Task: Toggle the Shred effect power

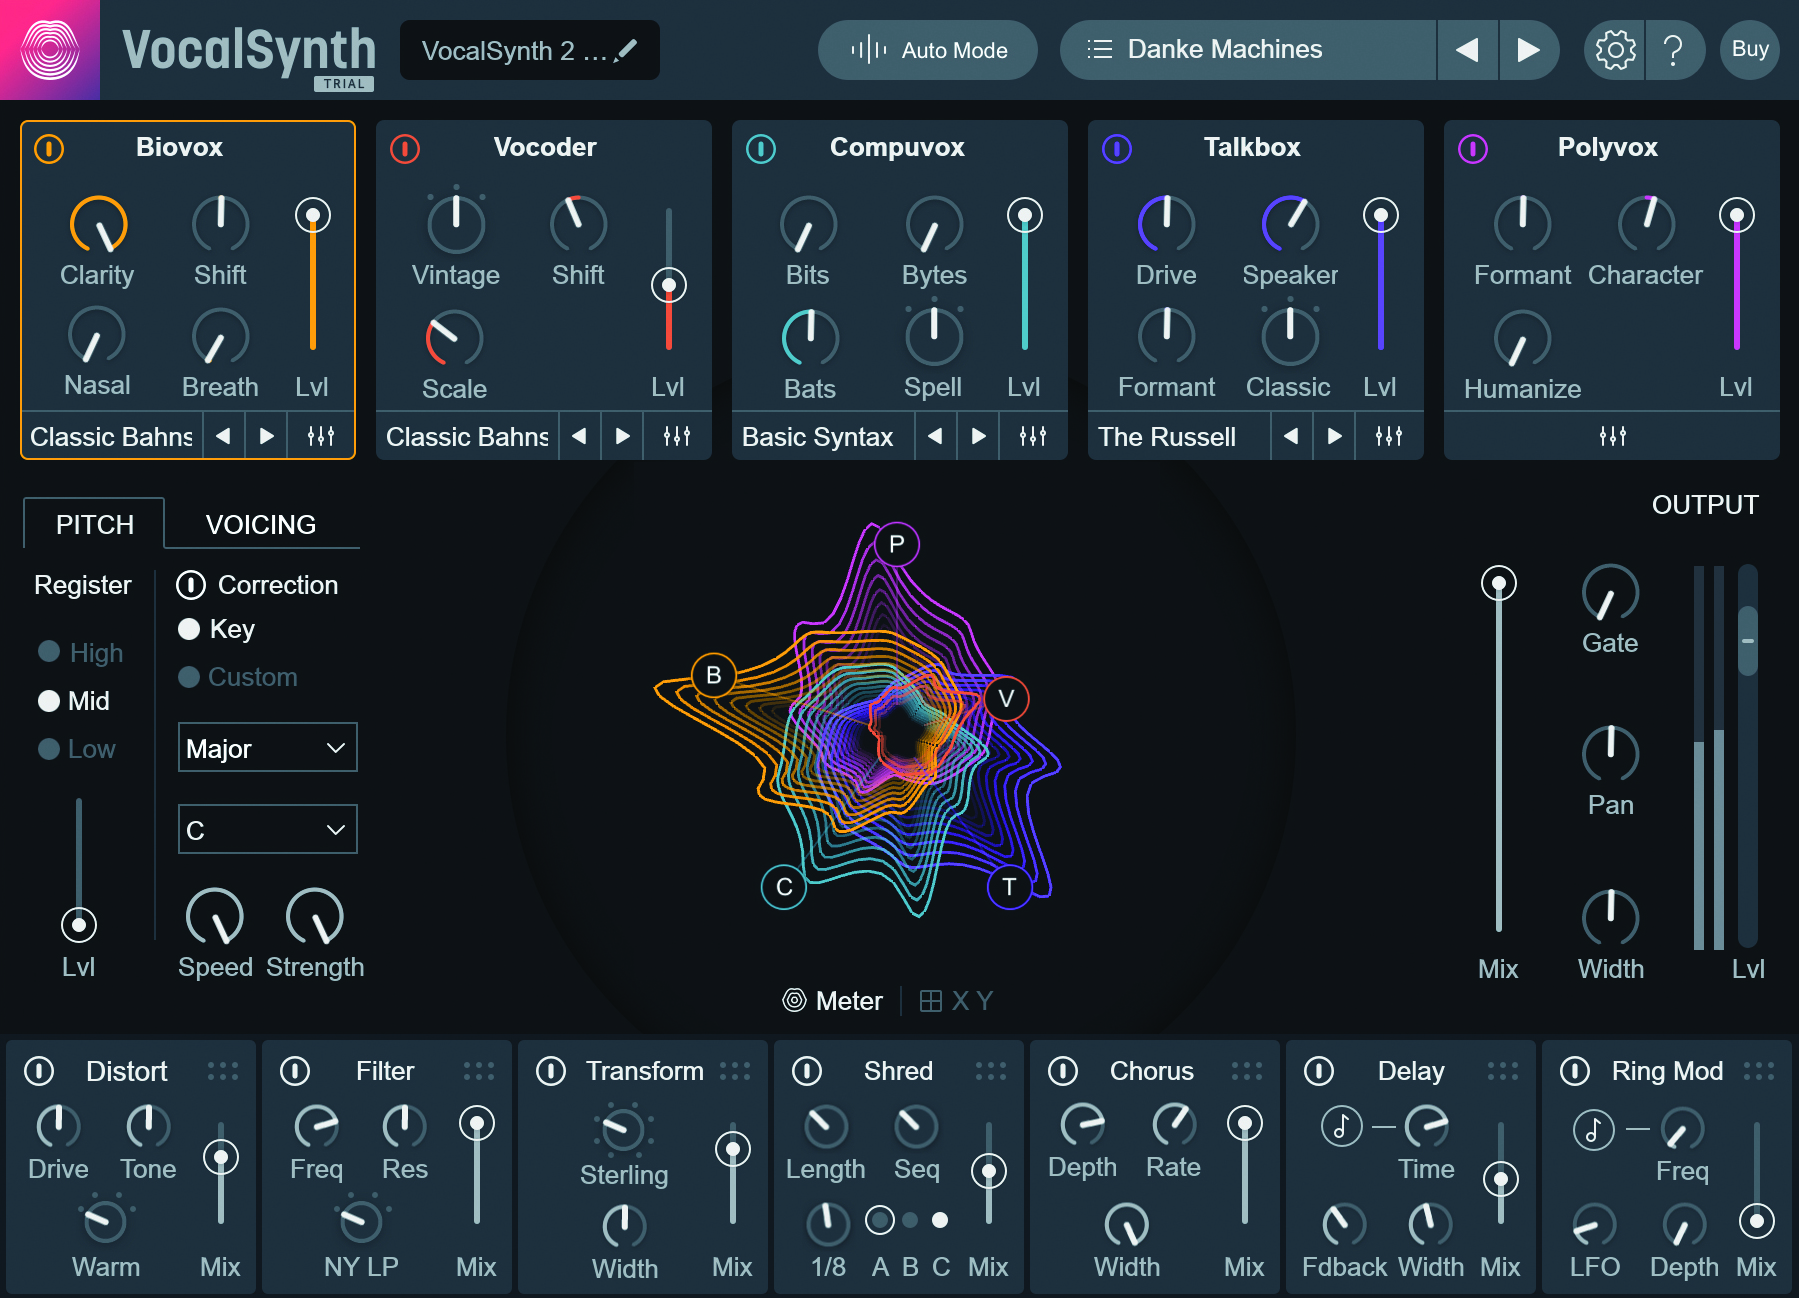Action: 807,1071
